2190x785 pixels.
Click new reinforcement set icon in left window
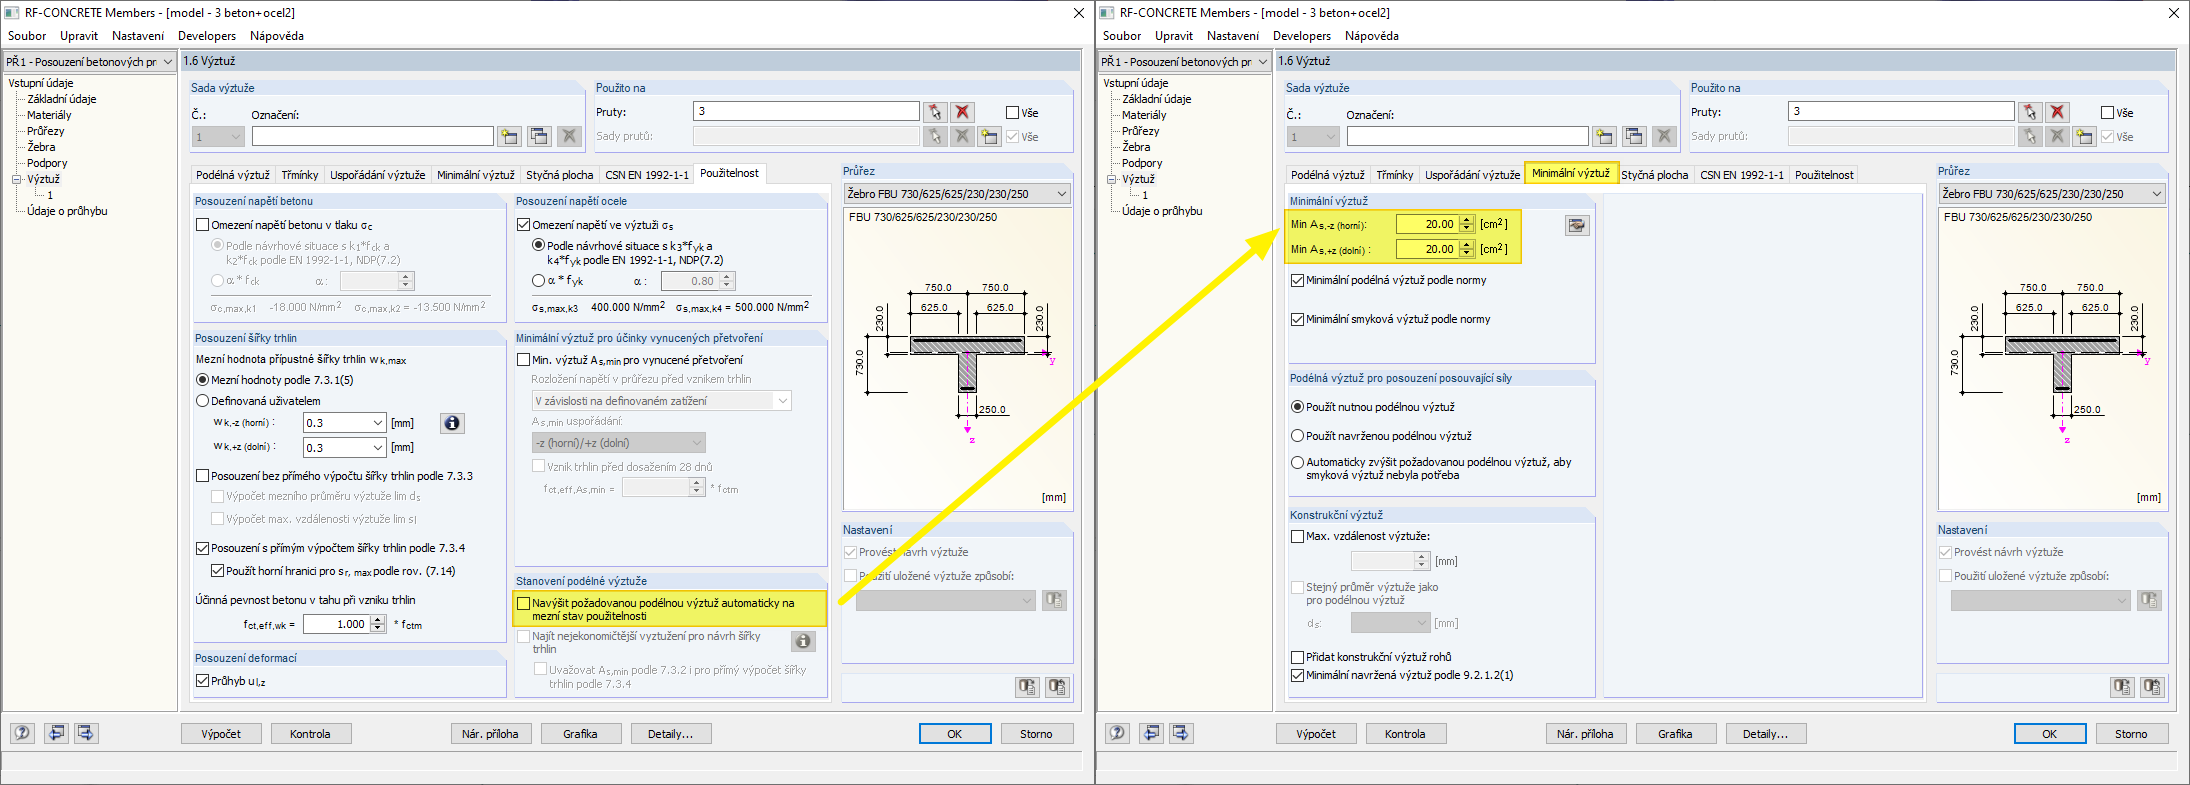click(510, 136)
